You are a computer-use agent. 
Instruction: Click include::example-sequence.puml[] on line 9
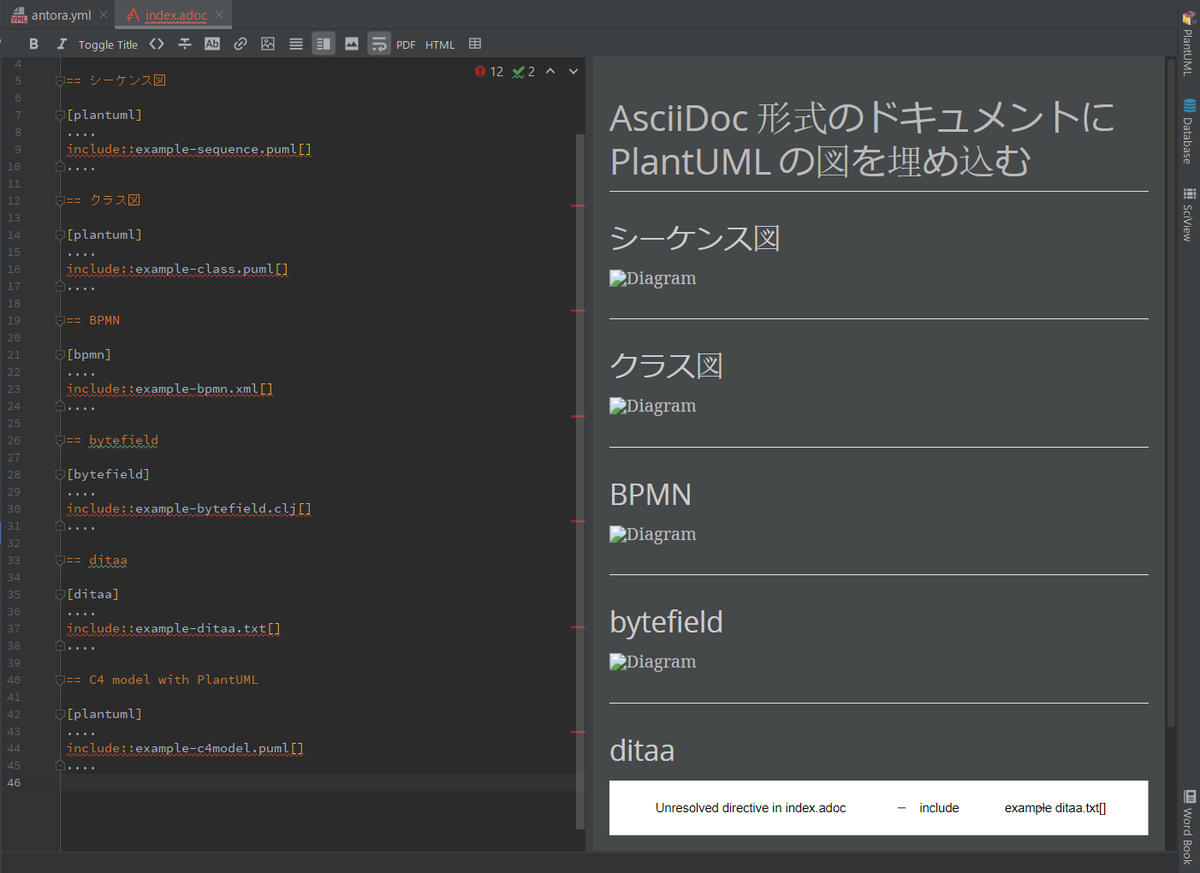(x=189, y=149)
